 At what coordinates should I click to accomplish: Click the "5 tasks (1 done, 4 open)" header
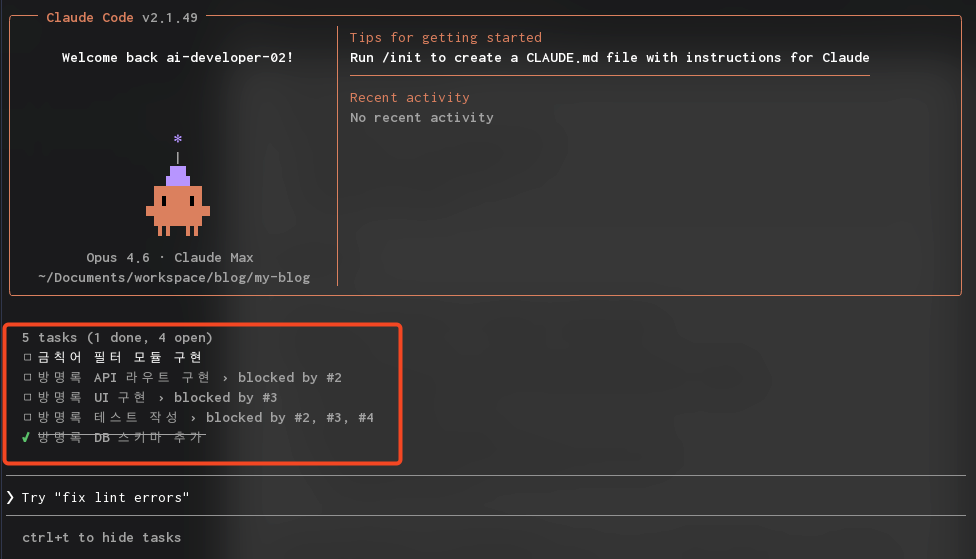coord(117,337)
